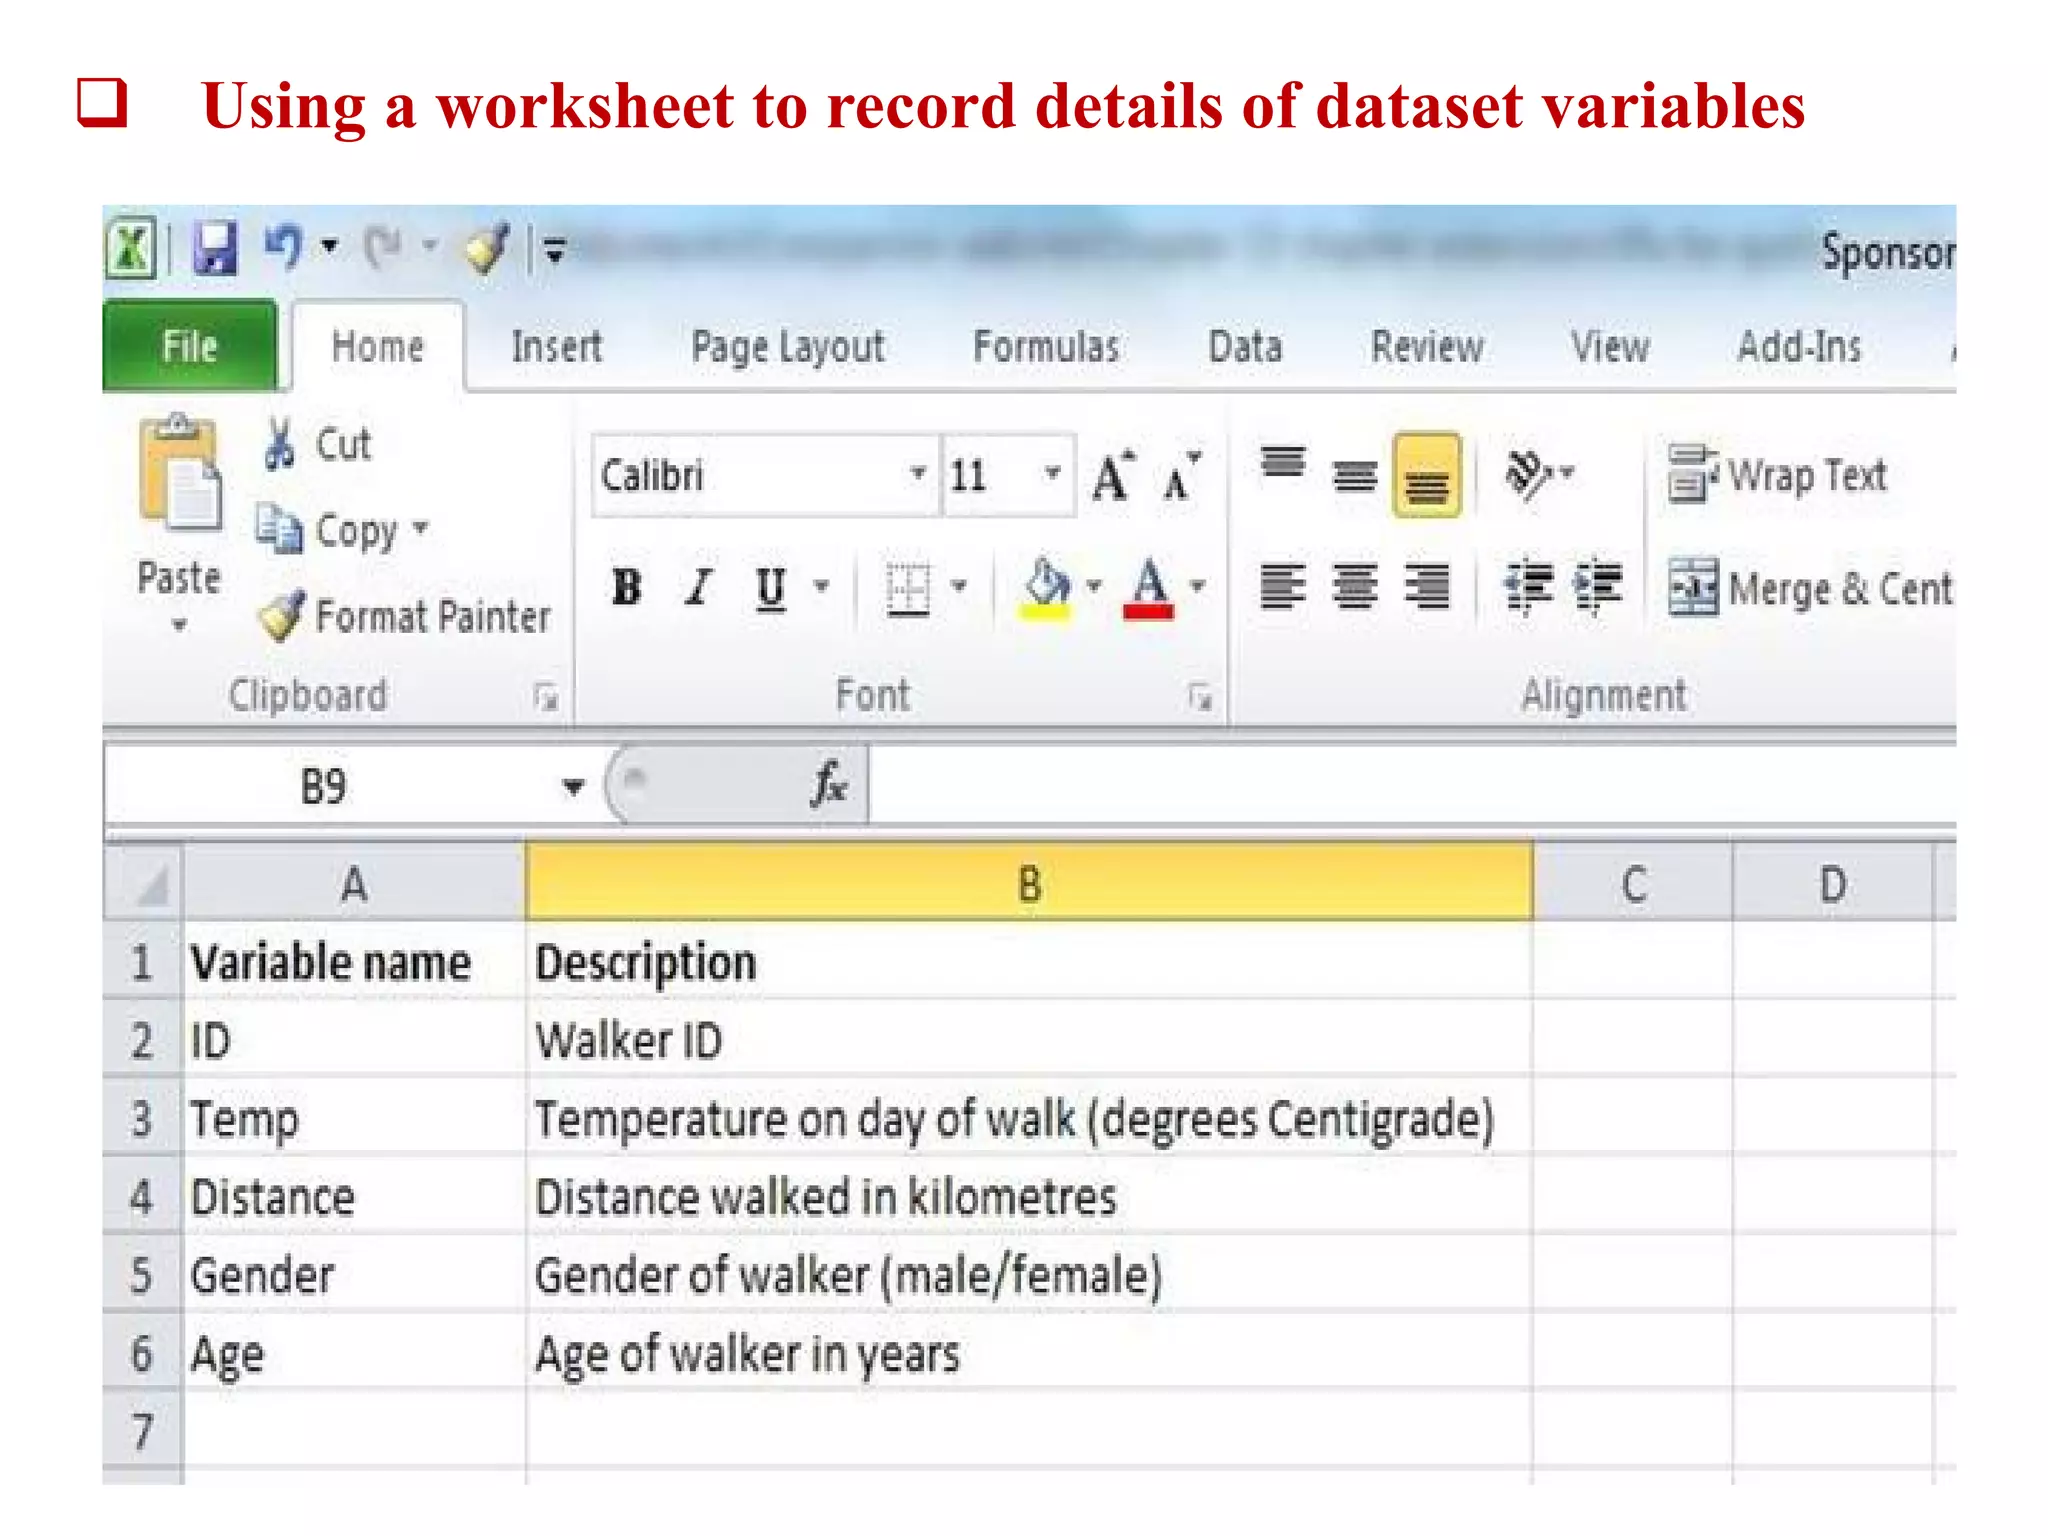
Task: Expand Paste options arrow
Action: tap(179, 626)
